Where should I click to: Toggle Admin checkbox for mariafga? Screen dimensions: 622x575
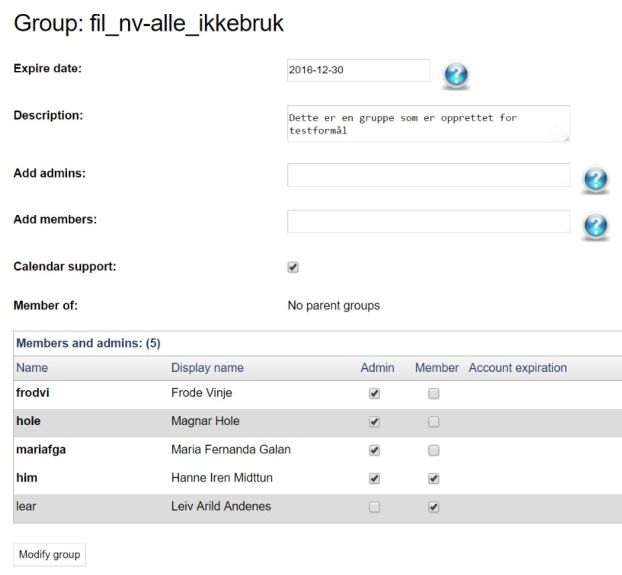tap(374, 450)
